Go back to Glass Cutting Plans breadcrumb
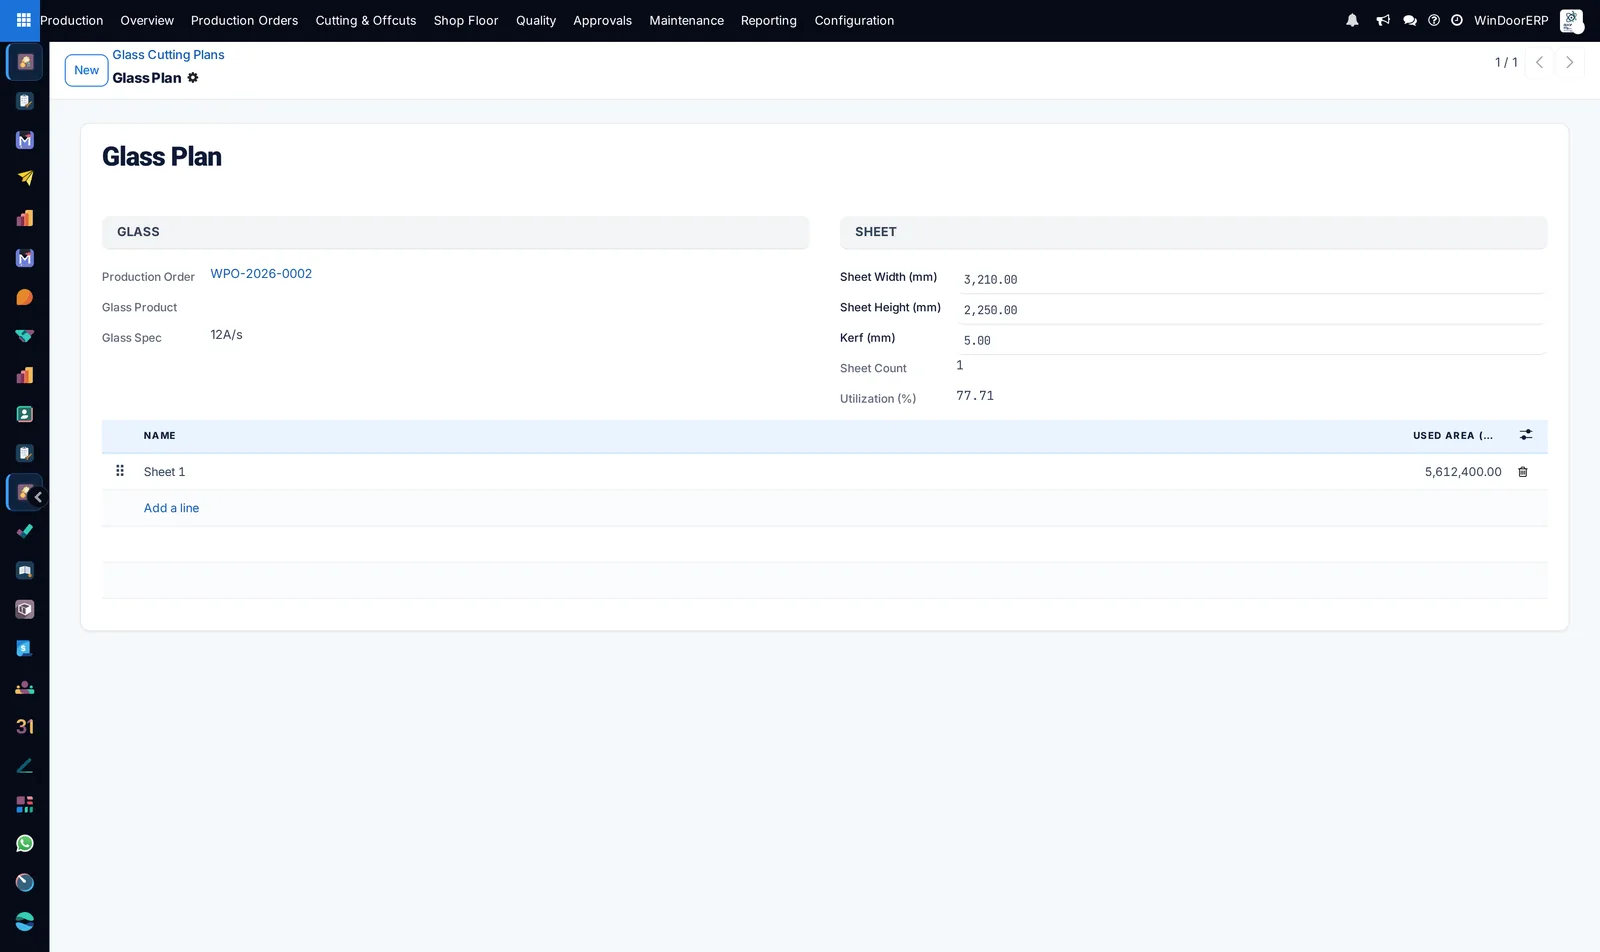This screenshot has height=952, width=1600. [x=168, y=55]
